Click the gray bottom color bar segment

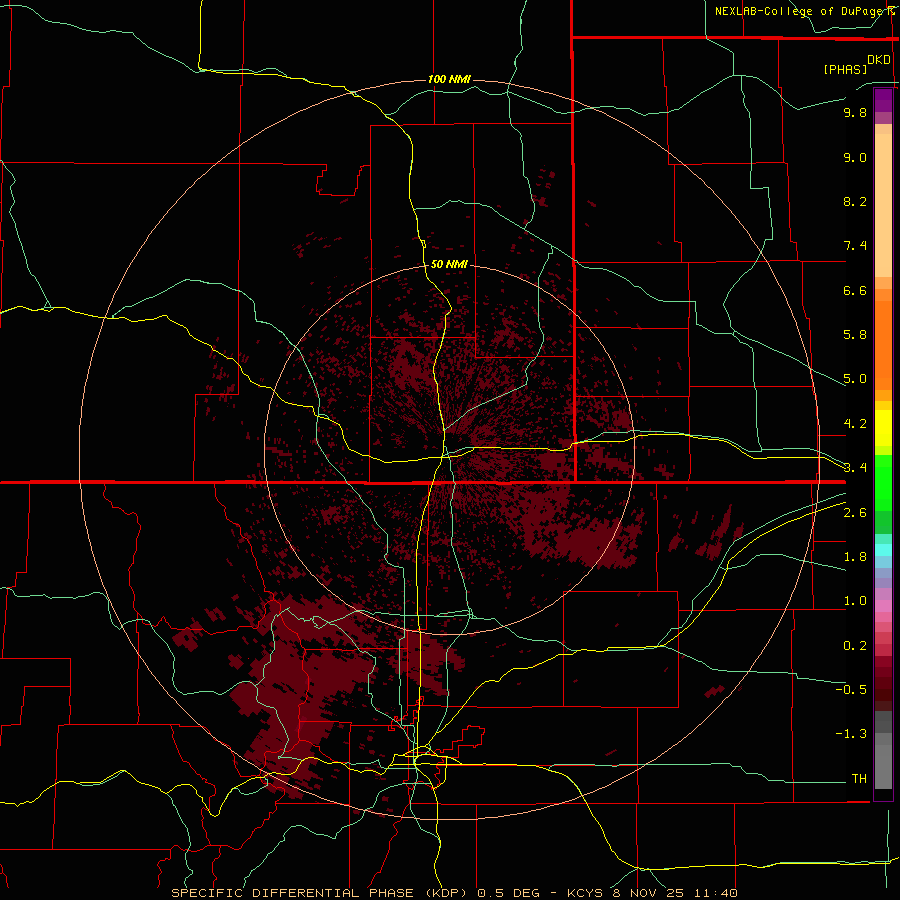point(883,766)
